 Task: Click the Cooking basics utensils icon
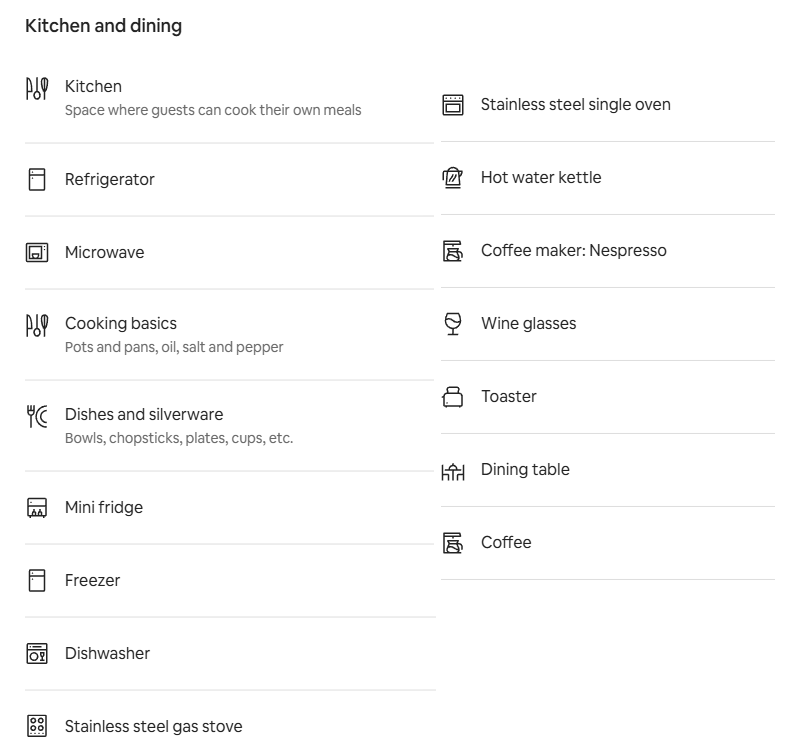click(37, 325)
